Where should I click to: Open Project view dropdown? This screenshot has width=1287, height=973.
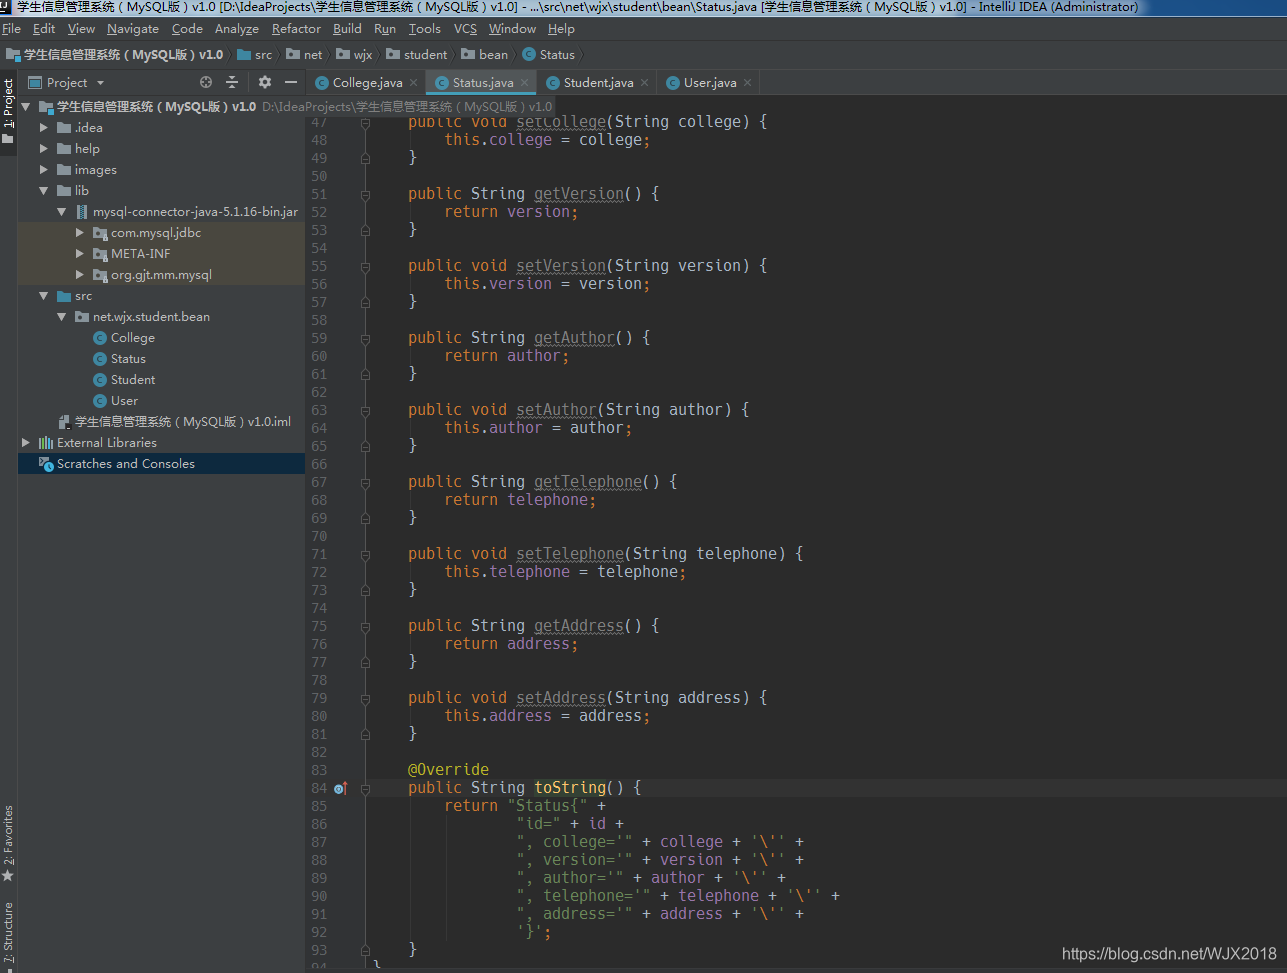(66, 82)
